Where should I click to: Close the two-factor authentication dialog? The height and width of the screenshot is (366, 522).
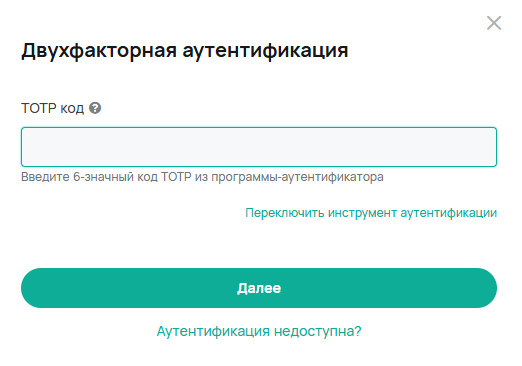[494, 23]
